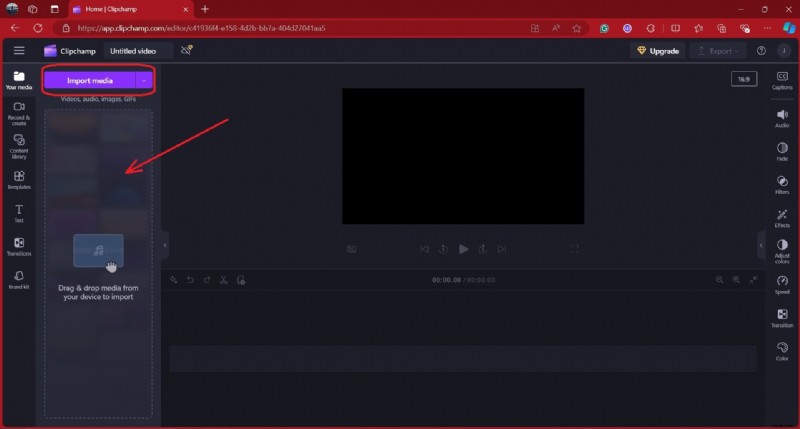The image size is (800, 429).
Task: Undo the last action
Action: (x=190, y=280)
